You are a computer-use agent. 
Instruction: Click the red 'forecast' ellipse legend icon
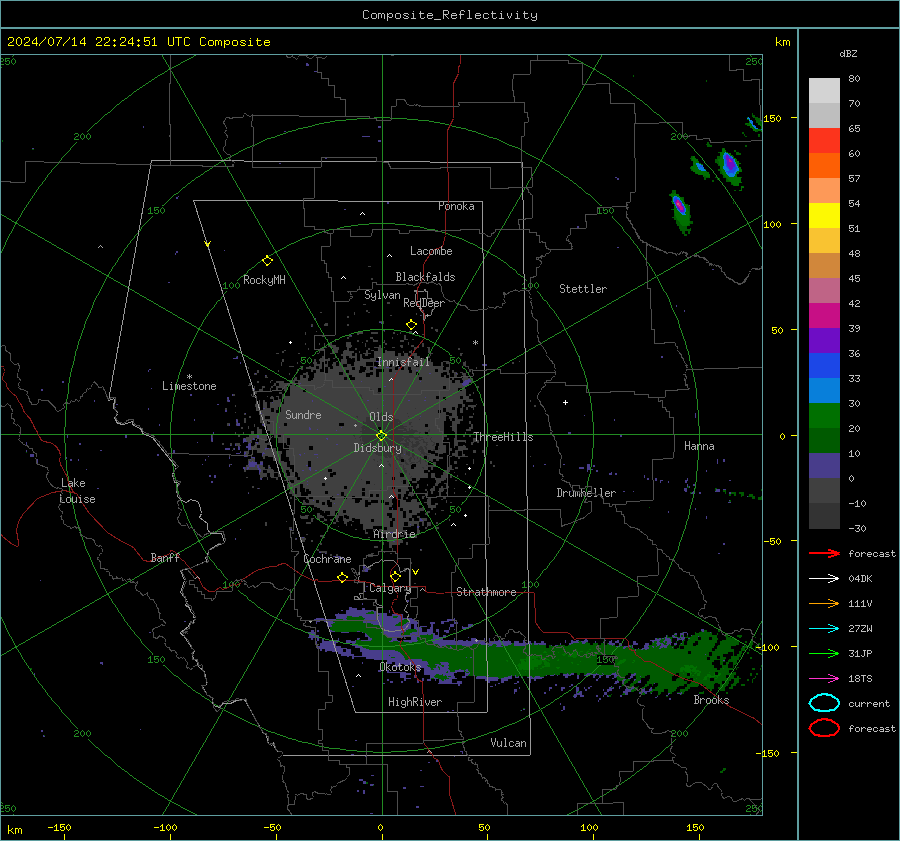click(824, 728)
